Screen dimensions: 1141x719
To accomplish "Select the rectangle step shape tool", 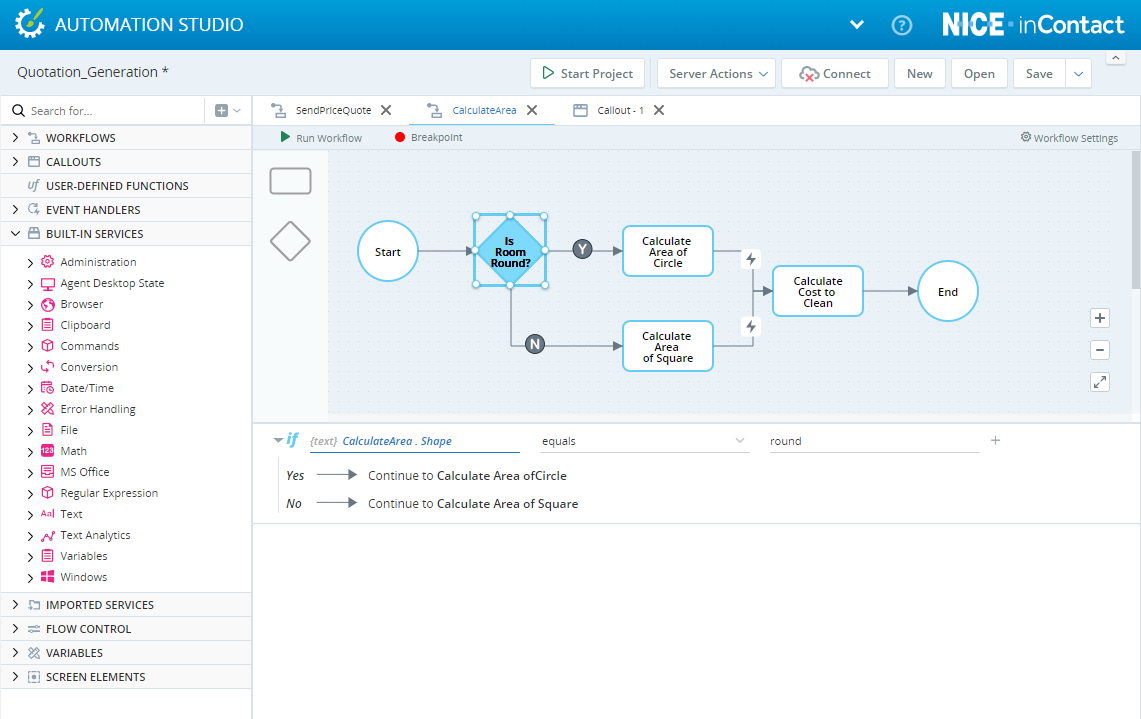I will 290,180.
